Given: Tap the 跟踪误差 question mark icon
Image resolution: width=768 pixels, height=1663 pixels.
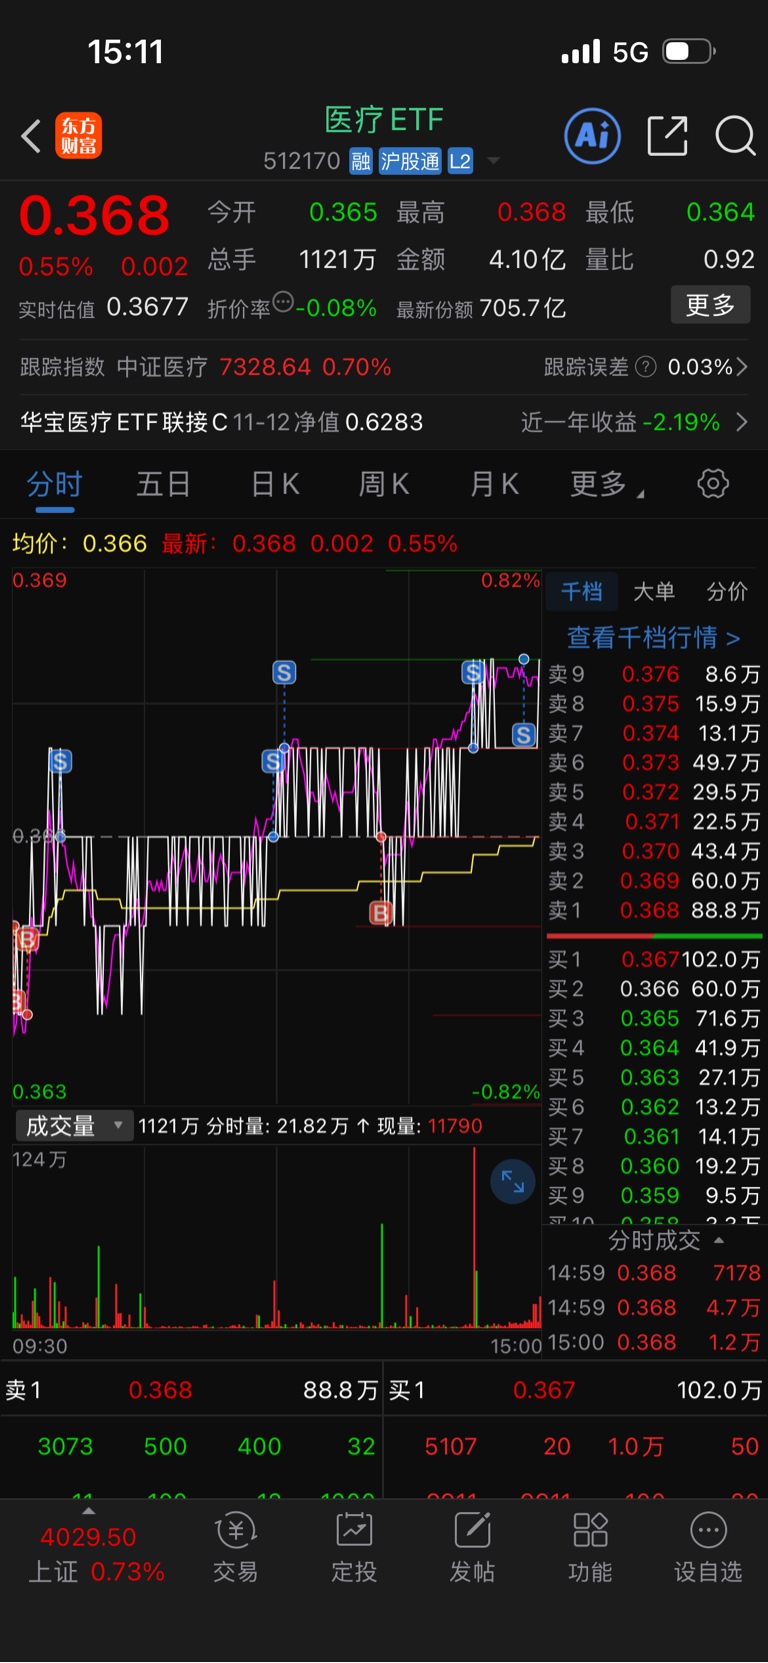Looking at the screenshot, I should (646, 367).
